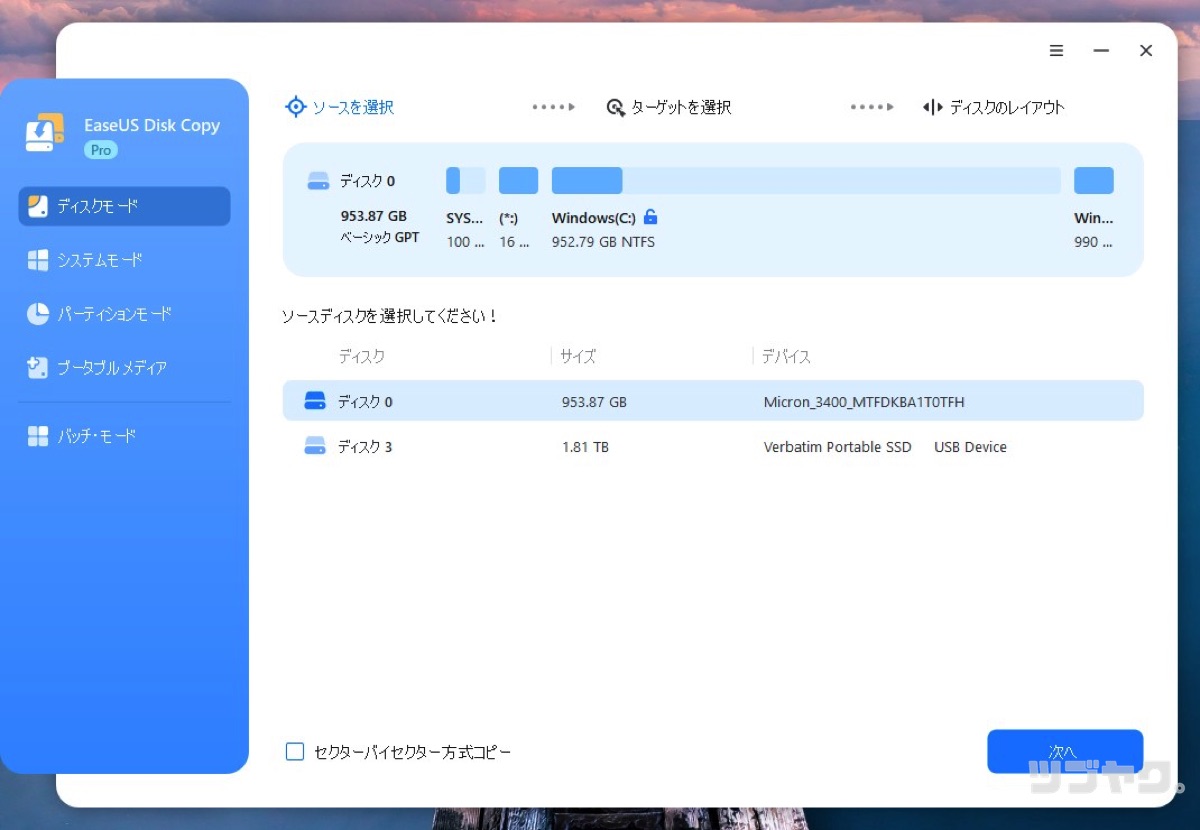Click the ソースを選択 target icon

tap(296, 106)
